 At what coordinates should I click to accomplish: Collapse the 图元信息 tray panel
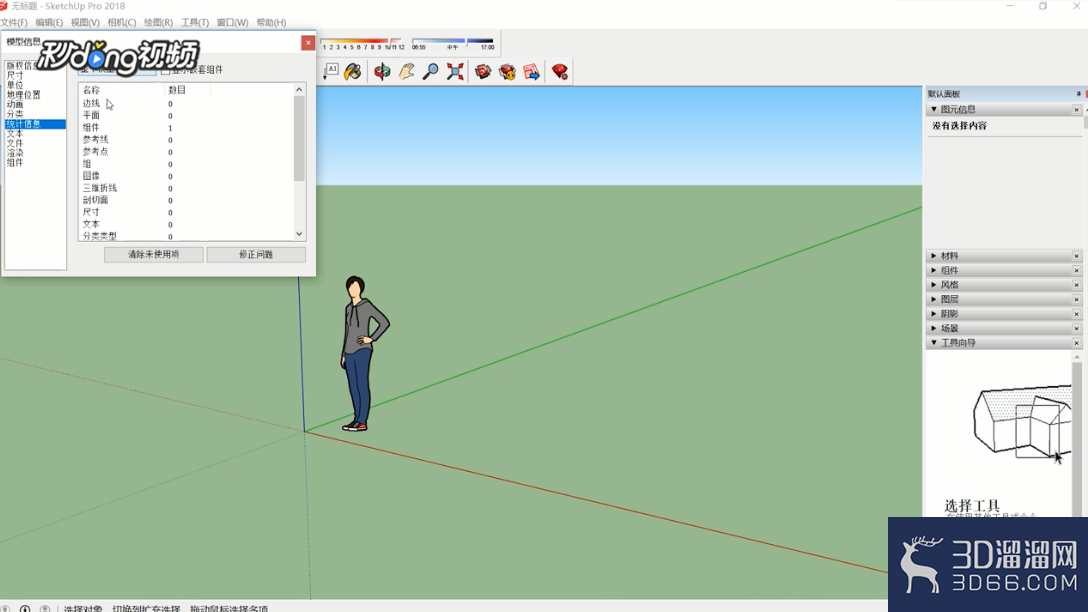point(934,110)
